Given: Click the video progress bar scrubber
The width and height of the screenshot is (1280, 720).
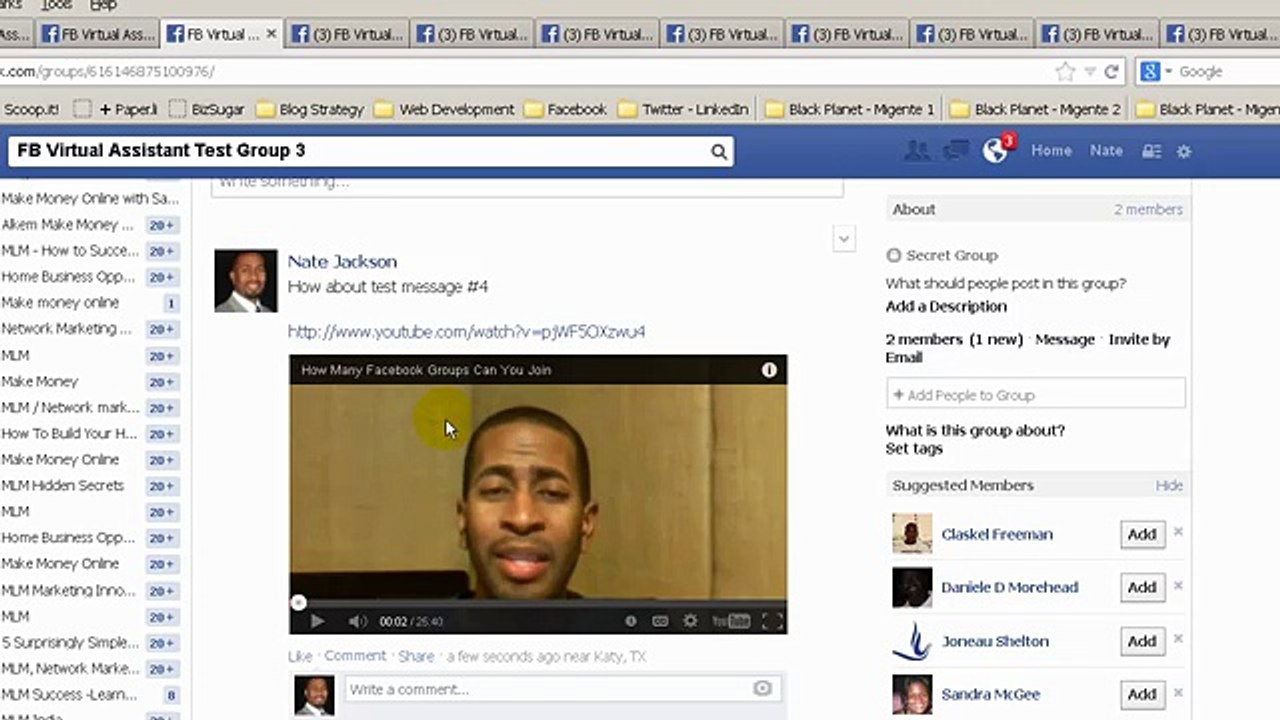Looking at the screenshot, I should point(298,602).
